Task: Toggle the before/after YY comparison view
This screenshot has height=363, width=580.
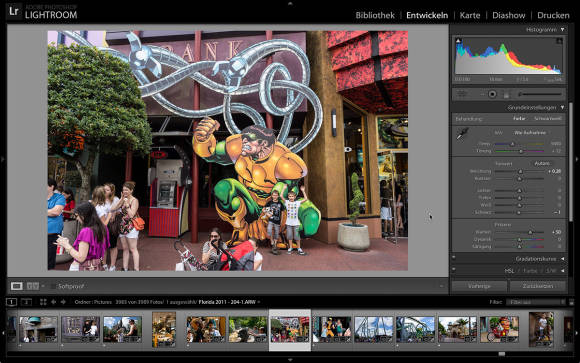Action: tap(33, 286)
